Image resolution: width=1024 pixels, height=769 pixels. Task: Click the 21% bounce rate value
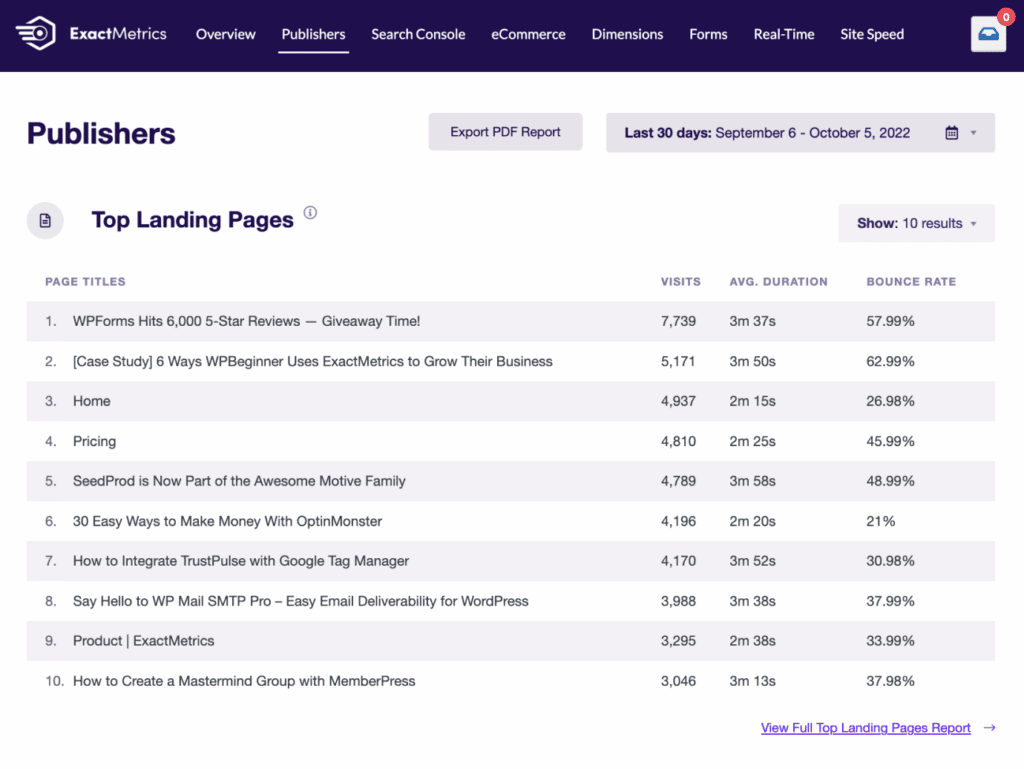click(880, 521)
